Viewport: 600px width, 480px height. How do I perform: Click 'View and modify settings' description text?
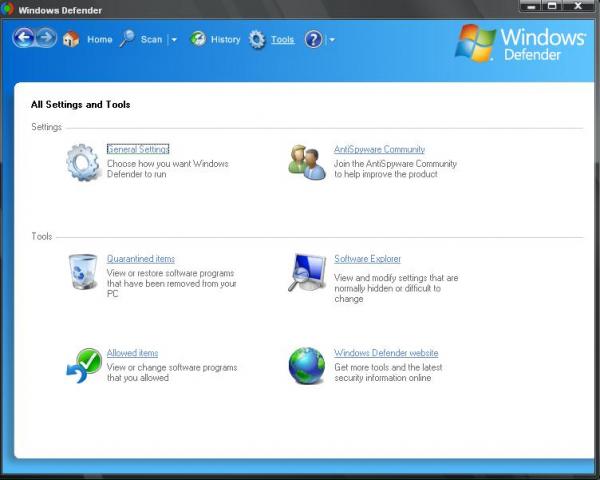tap(396, 288)
